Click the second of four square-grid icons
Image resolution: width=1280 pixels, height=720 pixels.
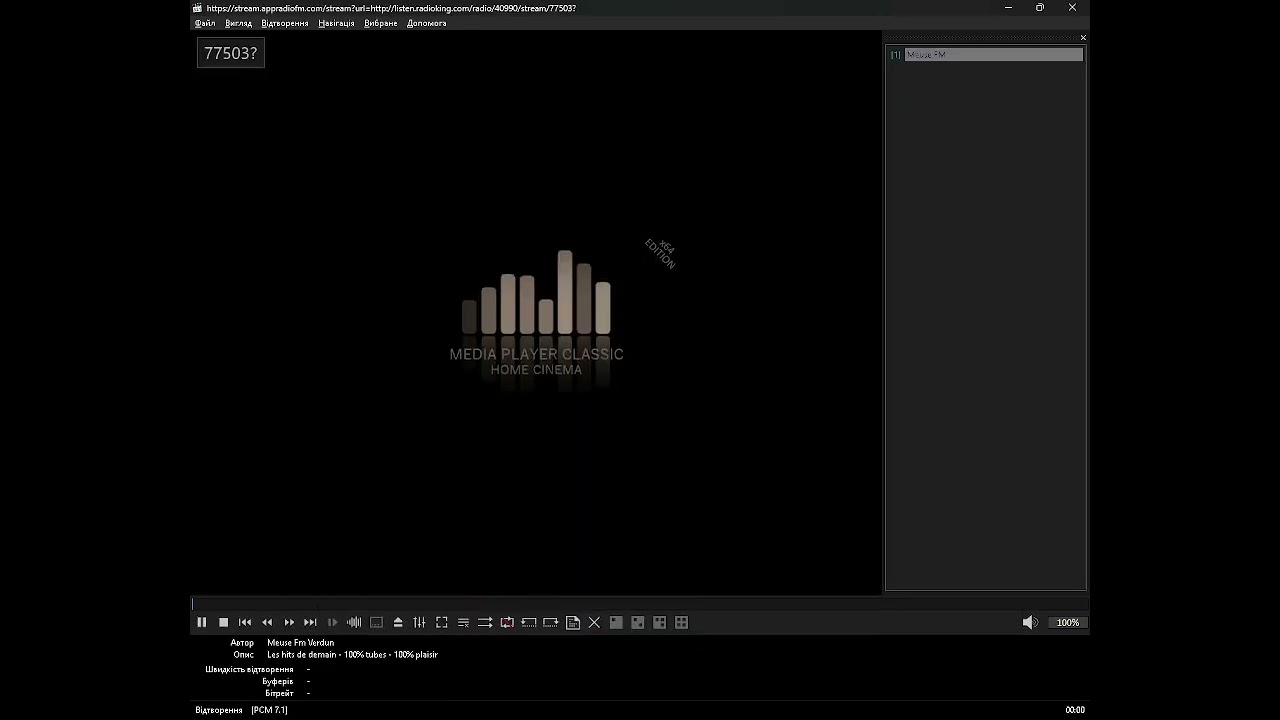point(638,622)
